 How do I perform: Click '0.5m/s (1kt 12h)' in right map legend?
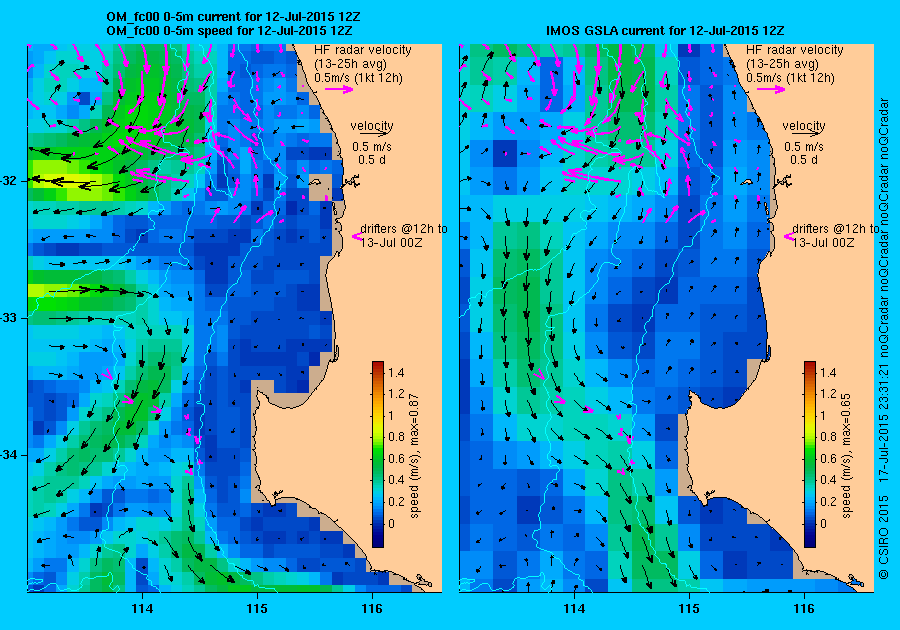coord(790,77)
